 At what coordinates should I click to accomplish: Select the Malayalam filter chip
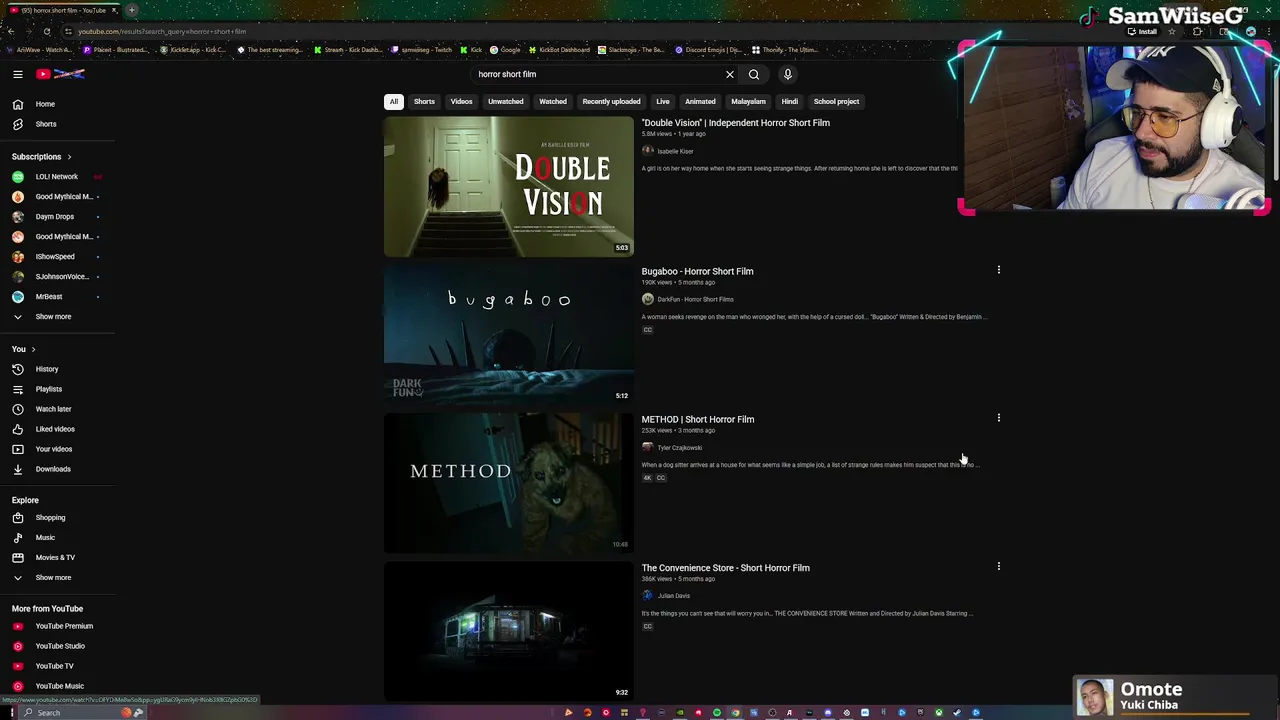click(748, 101)
